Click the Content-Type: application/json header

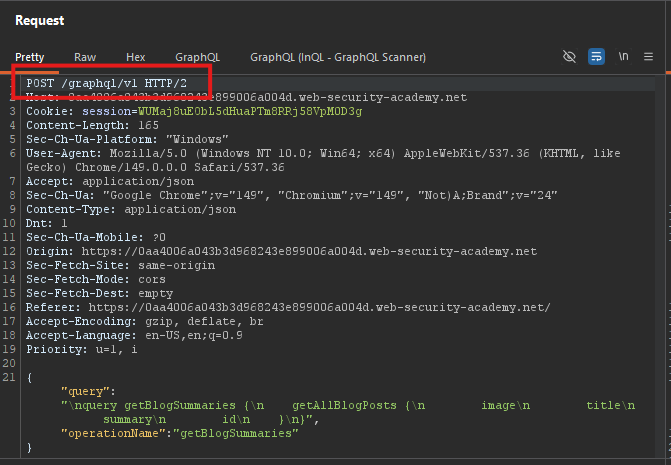point(131,209)
